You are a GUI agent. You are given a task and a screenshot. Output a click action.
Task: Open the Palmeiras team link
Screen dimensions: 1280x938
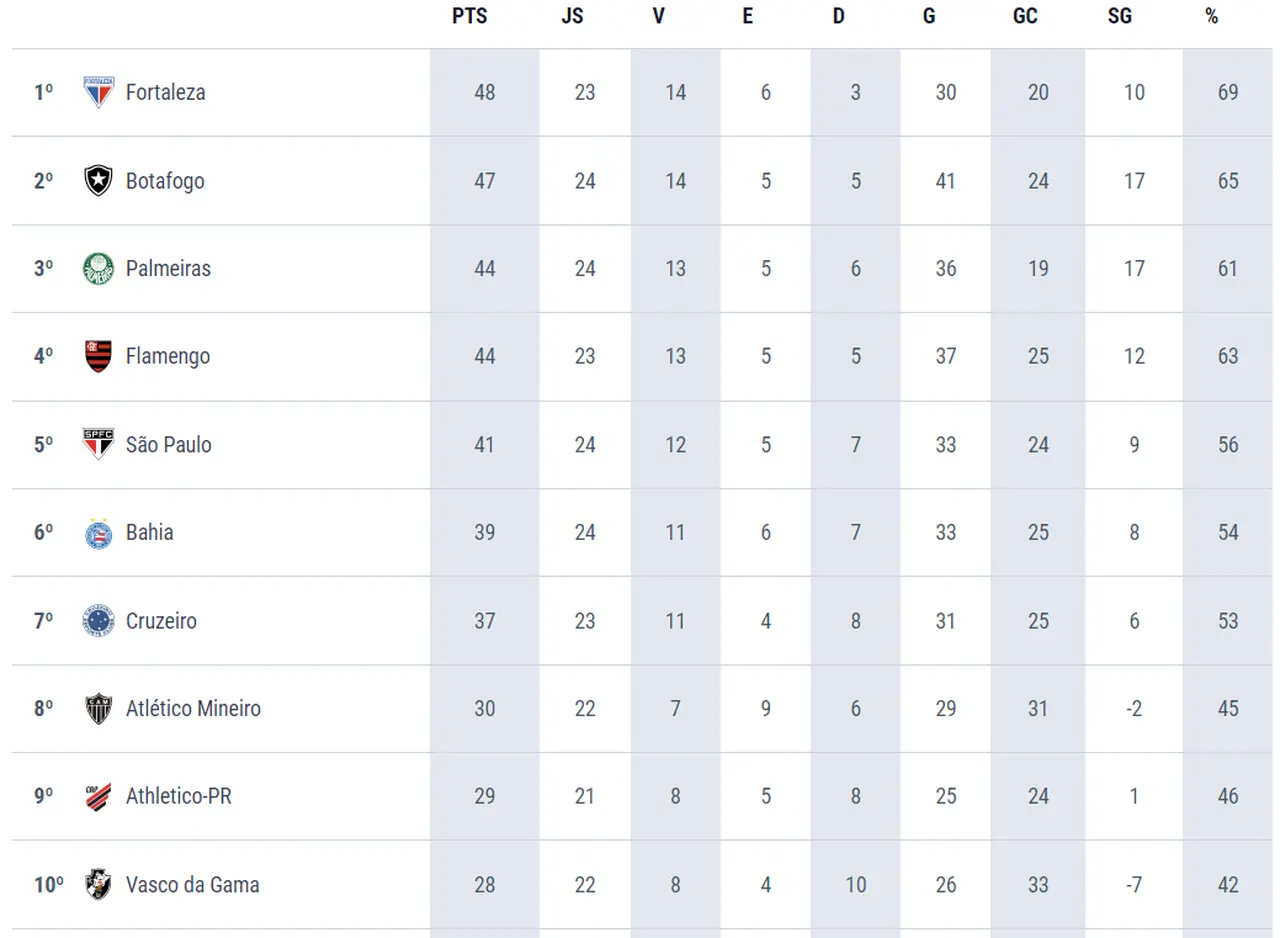[x=168, y=268]
